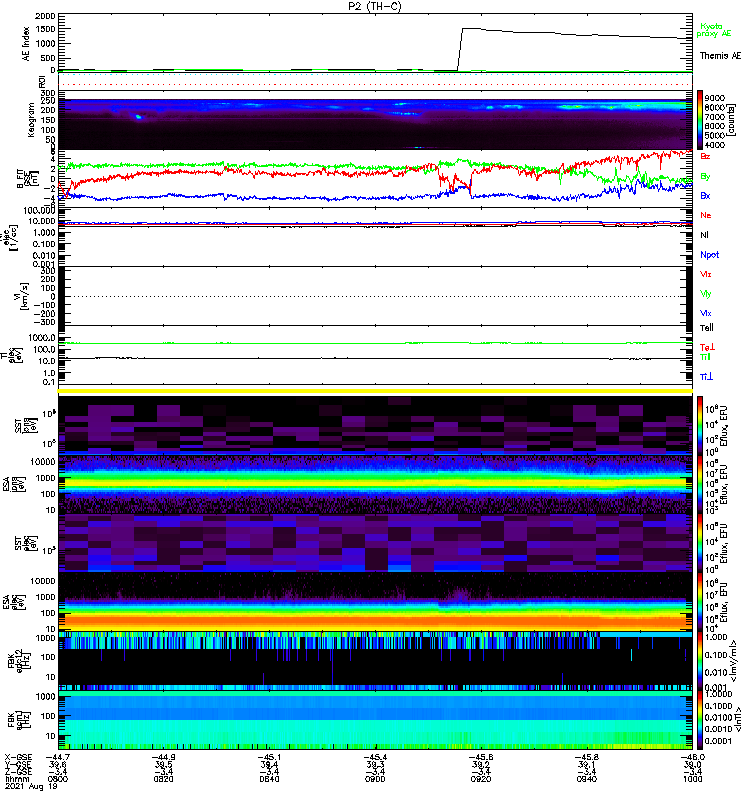The height and width of the screenshot is (800, 750).
Task: Click the FBK scm nT color bar
Action: coord(700,720)
